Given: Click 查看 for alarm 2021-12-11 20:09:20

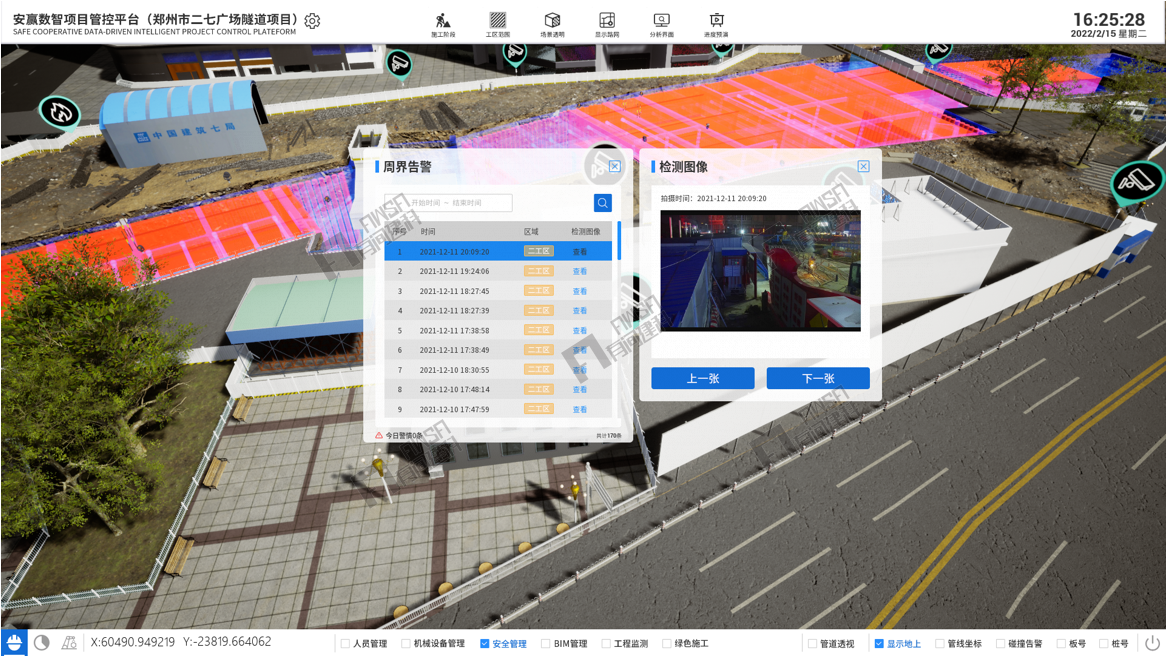Looking at the screenshot, I should (580, 252).
